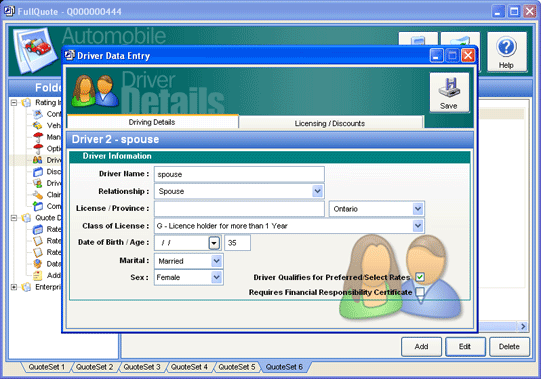541x379 pixels.
Task: Click the Dat tree item icon
Action: tap(38, 264)
